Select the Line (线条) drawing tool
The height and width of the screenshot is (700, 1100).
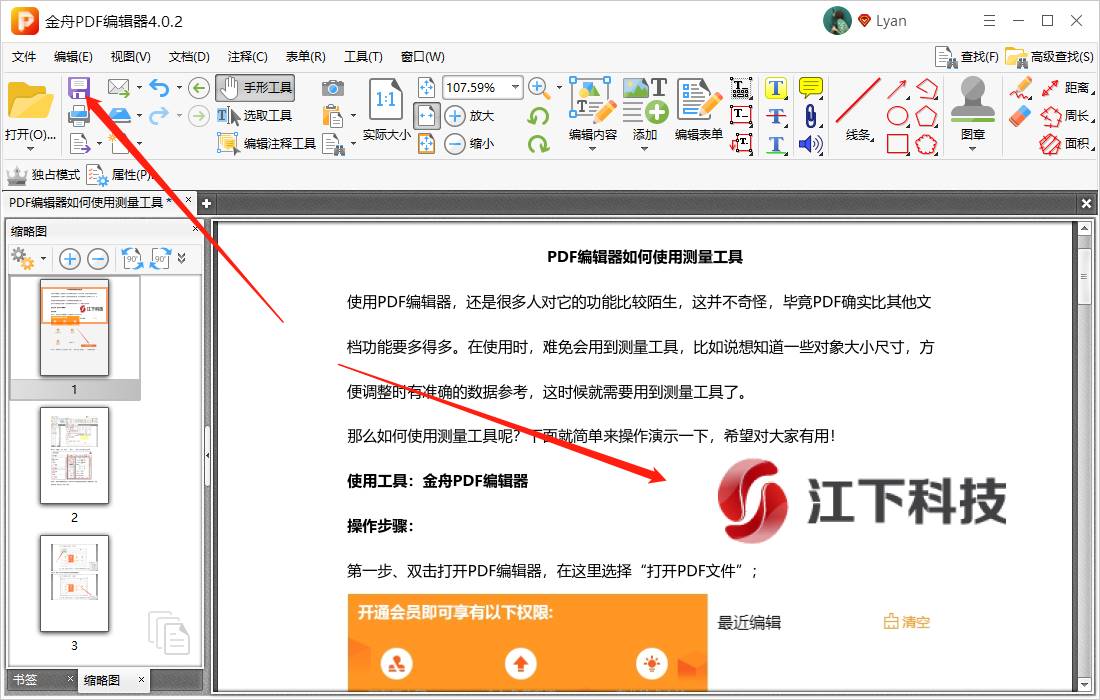click(x=858, y=110)
